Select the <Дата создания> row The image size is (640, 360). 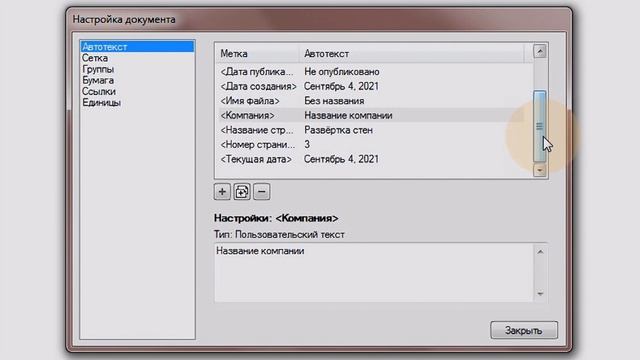point(371,86)
